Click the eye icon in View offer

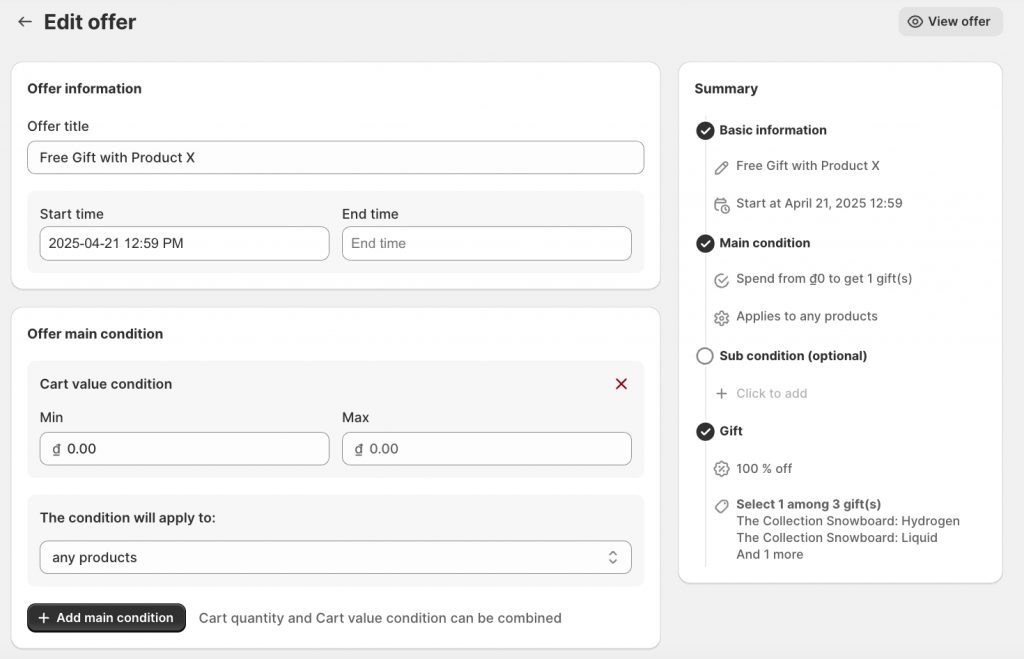click(915, 22)
